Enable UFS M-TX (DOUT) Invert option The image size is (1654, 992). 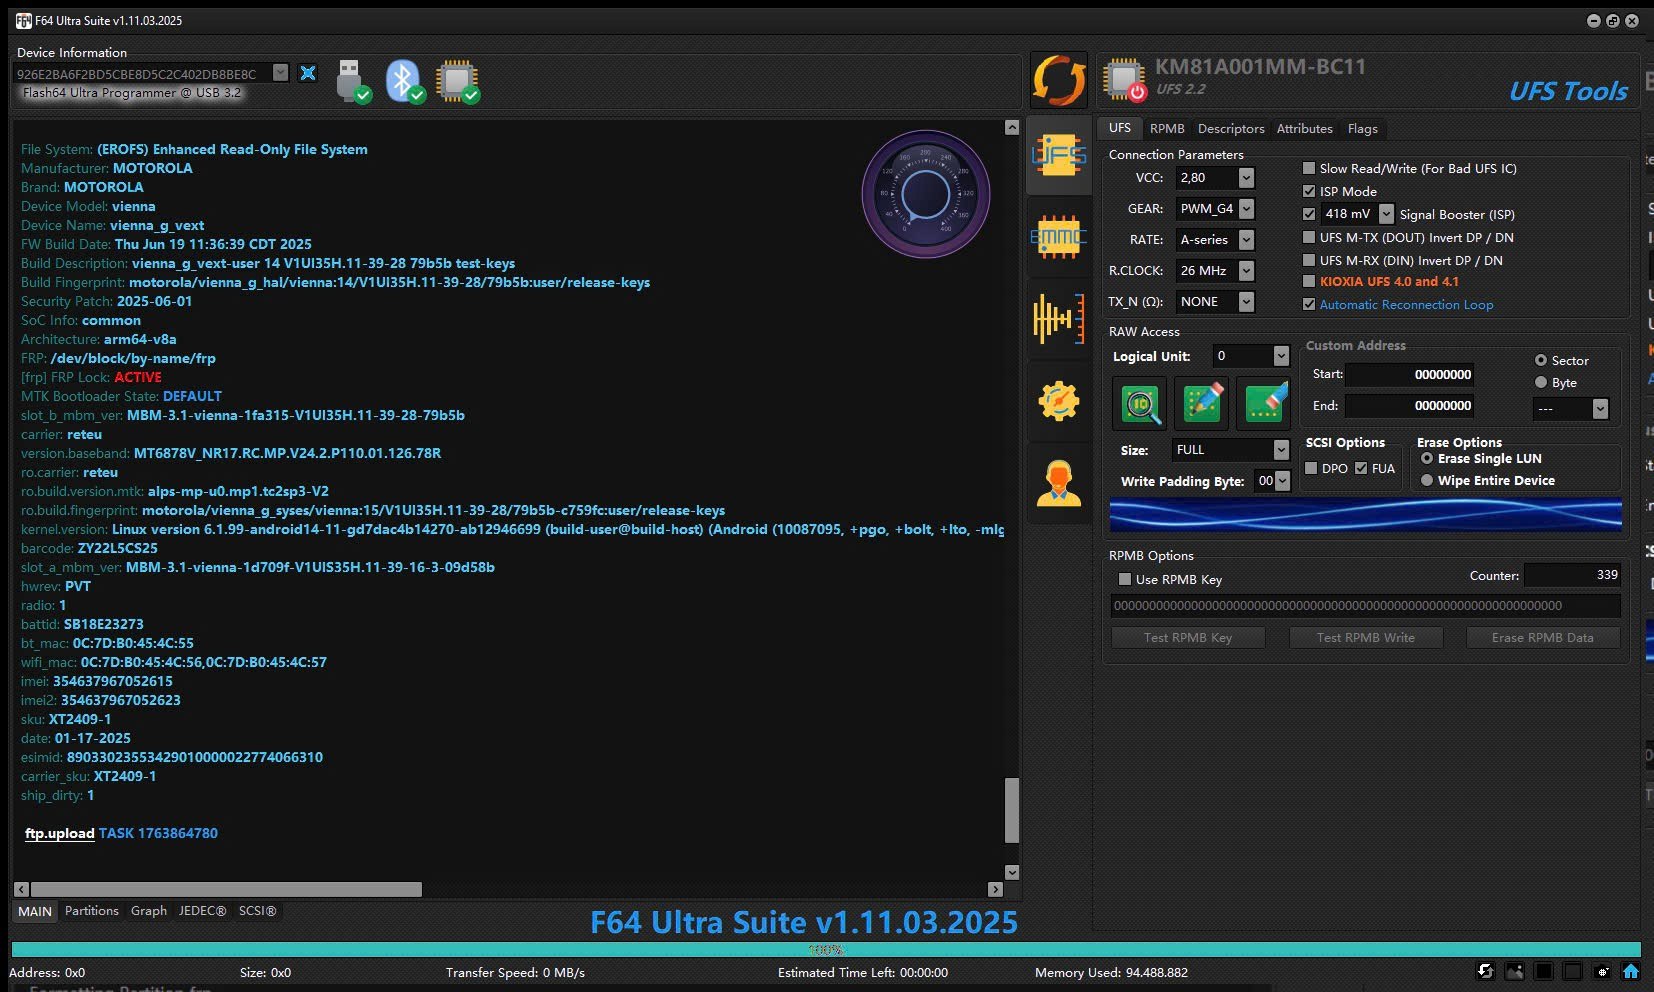point(1309,237)
